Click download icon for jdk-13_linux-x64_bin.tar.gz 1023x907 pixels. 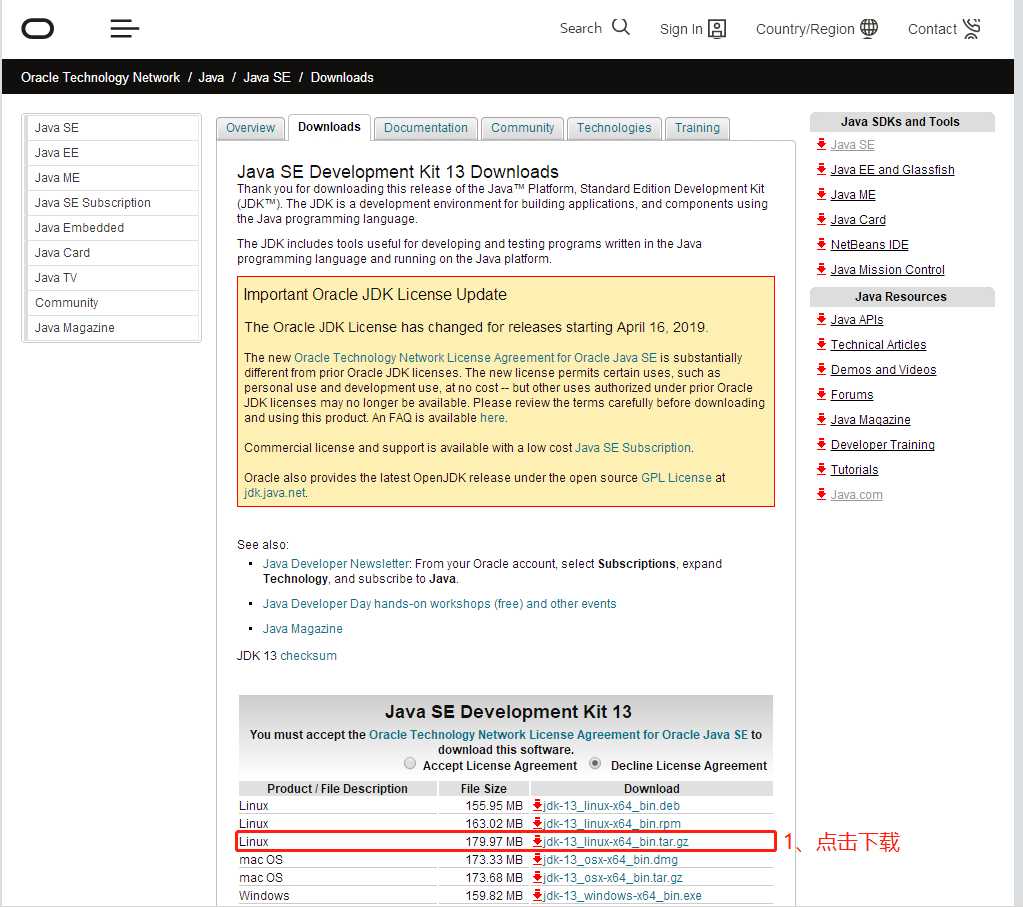pyautogui.click(x=538, y=842)
